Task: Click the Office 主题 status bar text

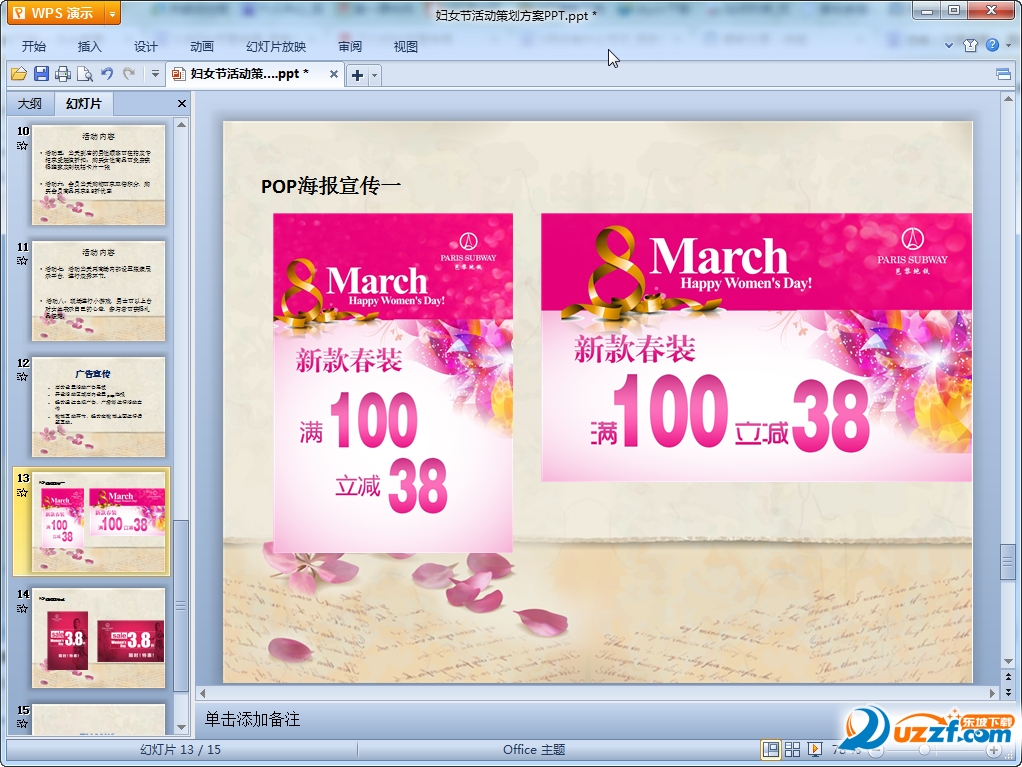Action: click(534, 750)
